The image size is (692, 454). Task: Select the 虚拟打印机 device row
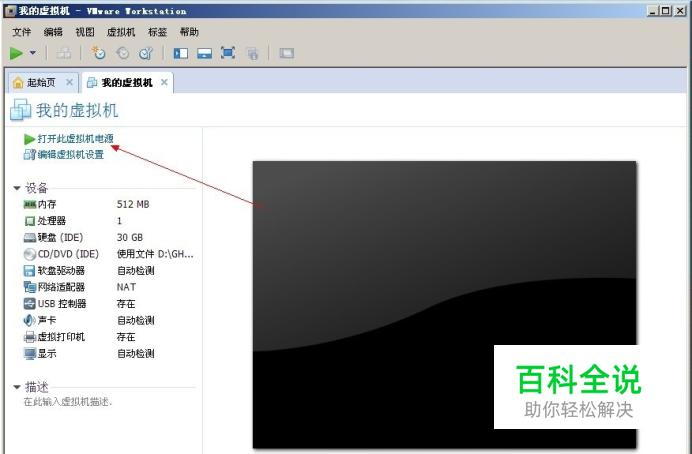(x=108, y=337)
